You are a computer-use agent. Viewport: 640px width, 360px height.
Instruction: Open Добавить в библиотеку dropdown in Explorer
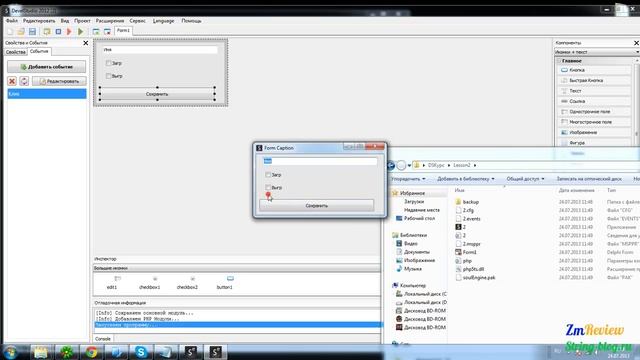click(466, 179)
